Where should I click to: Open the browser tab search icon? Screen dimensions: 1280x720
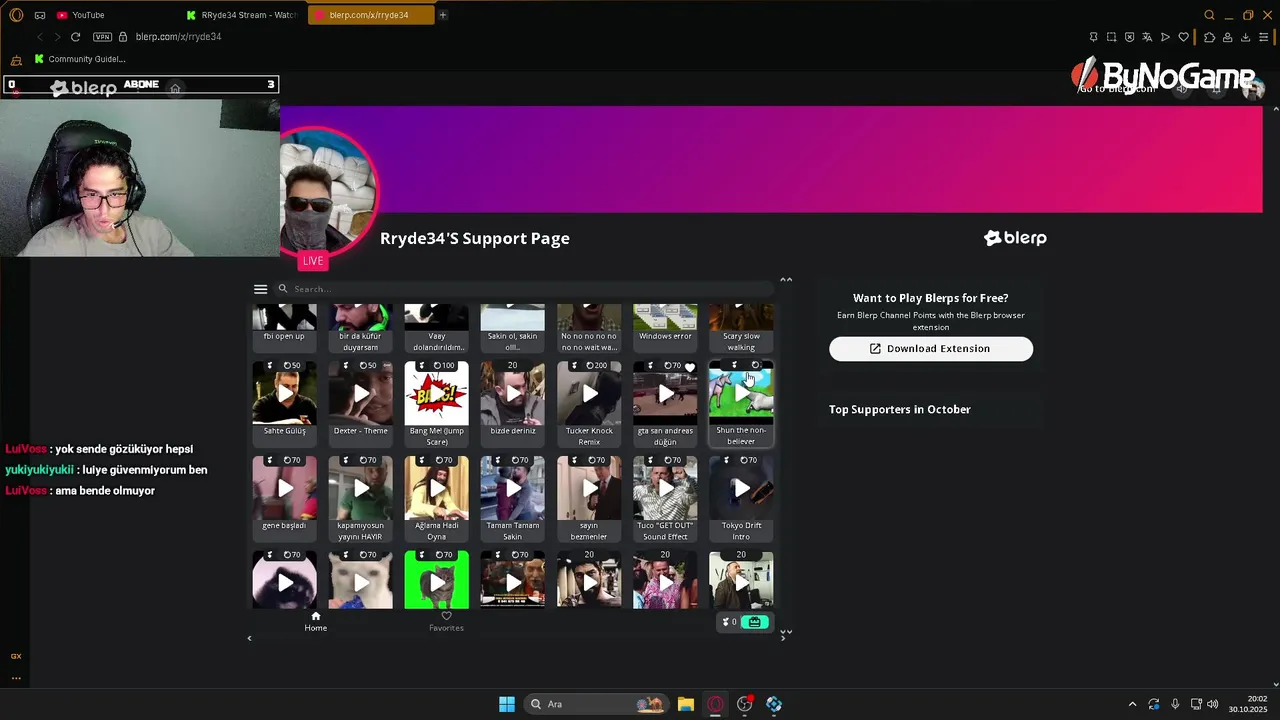(1209, 15)
